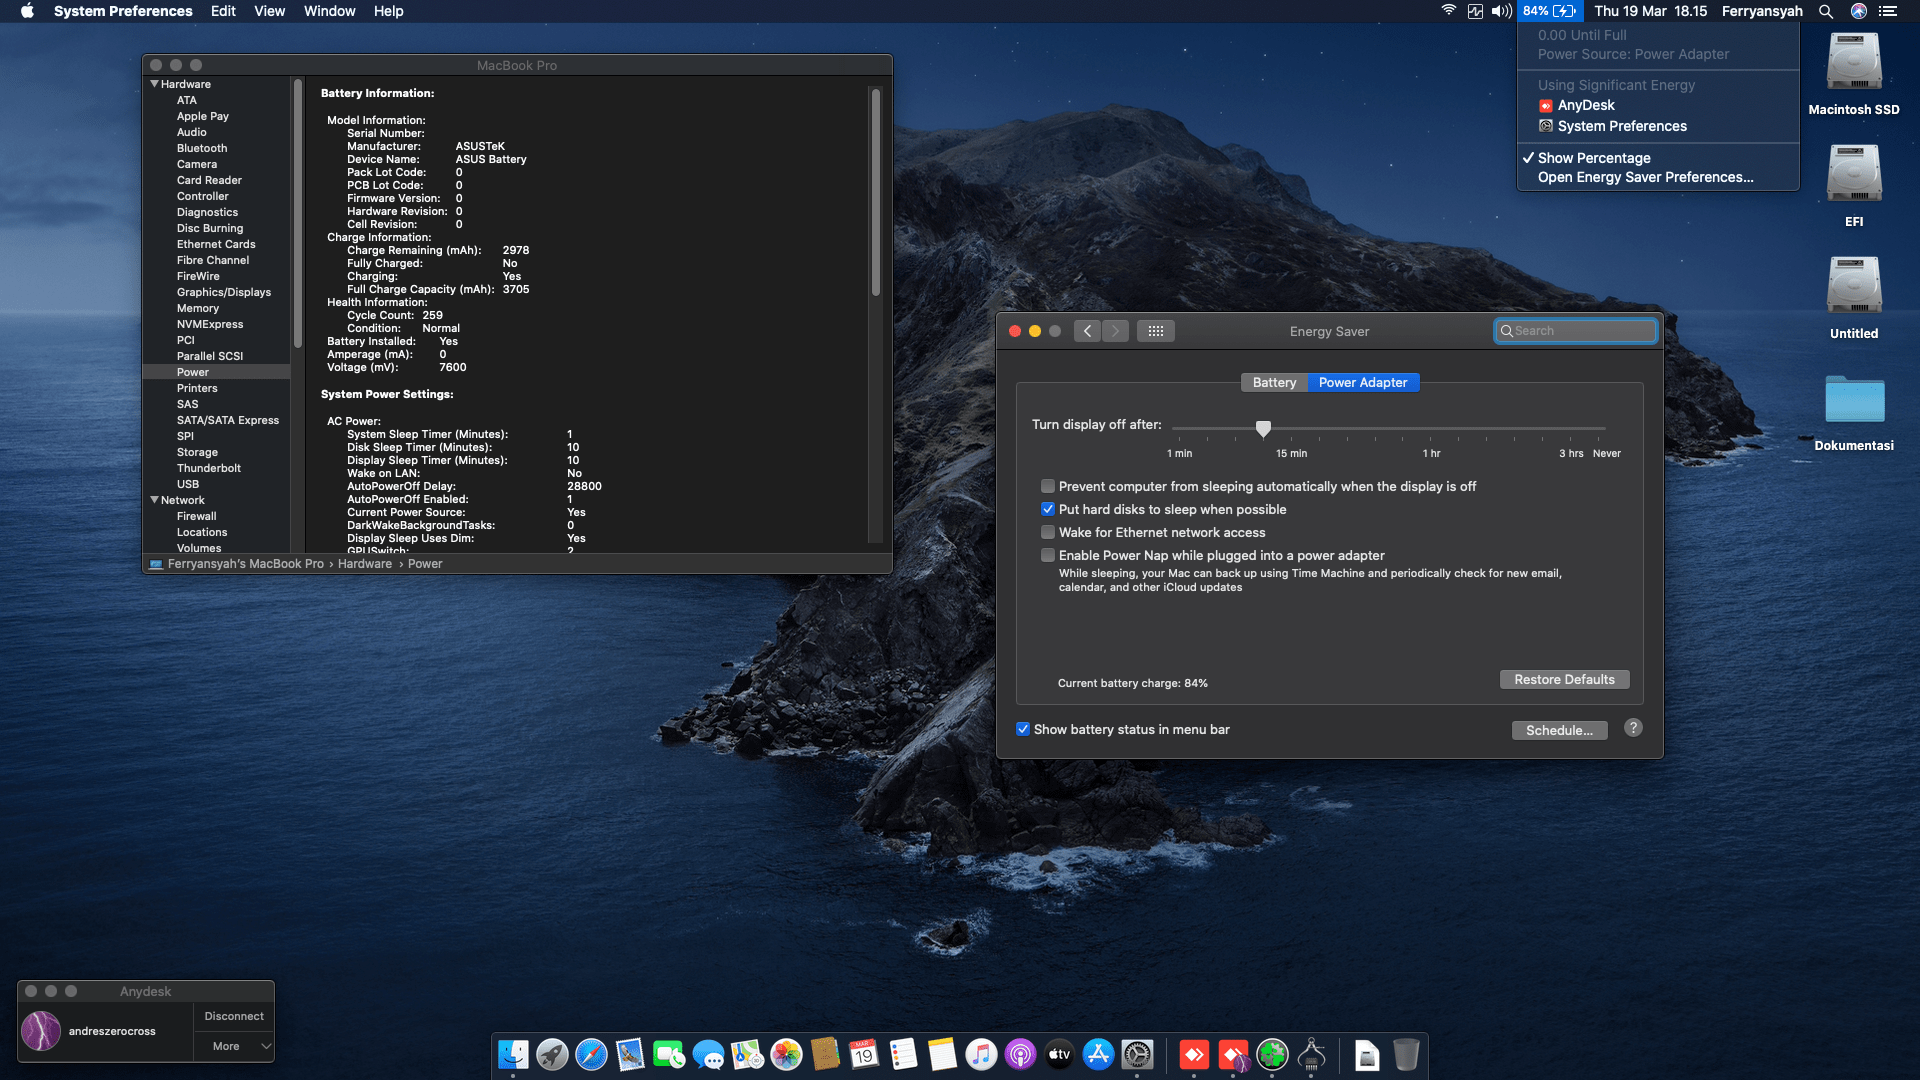Open Siri from the menu bar
This screenshot has height=1080, width=1920.
pos(1859,11)
